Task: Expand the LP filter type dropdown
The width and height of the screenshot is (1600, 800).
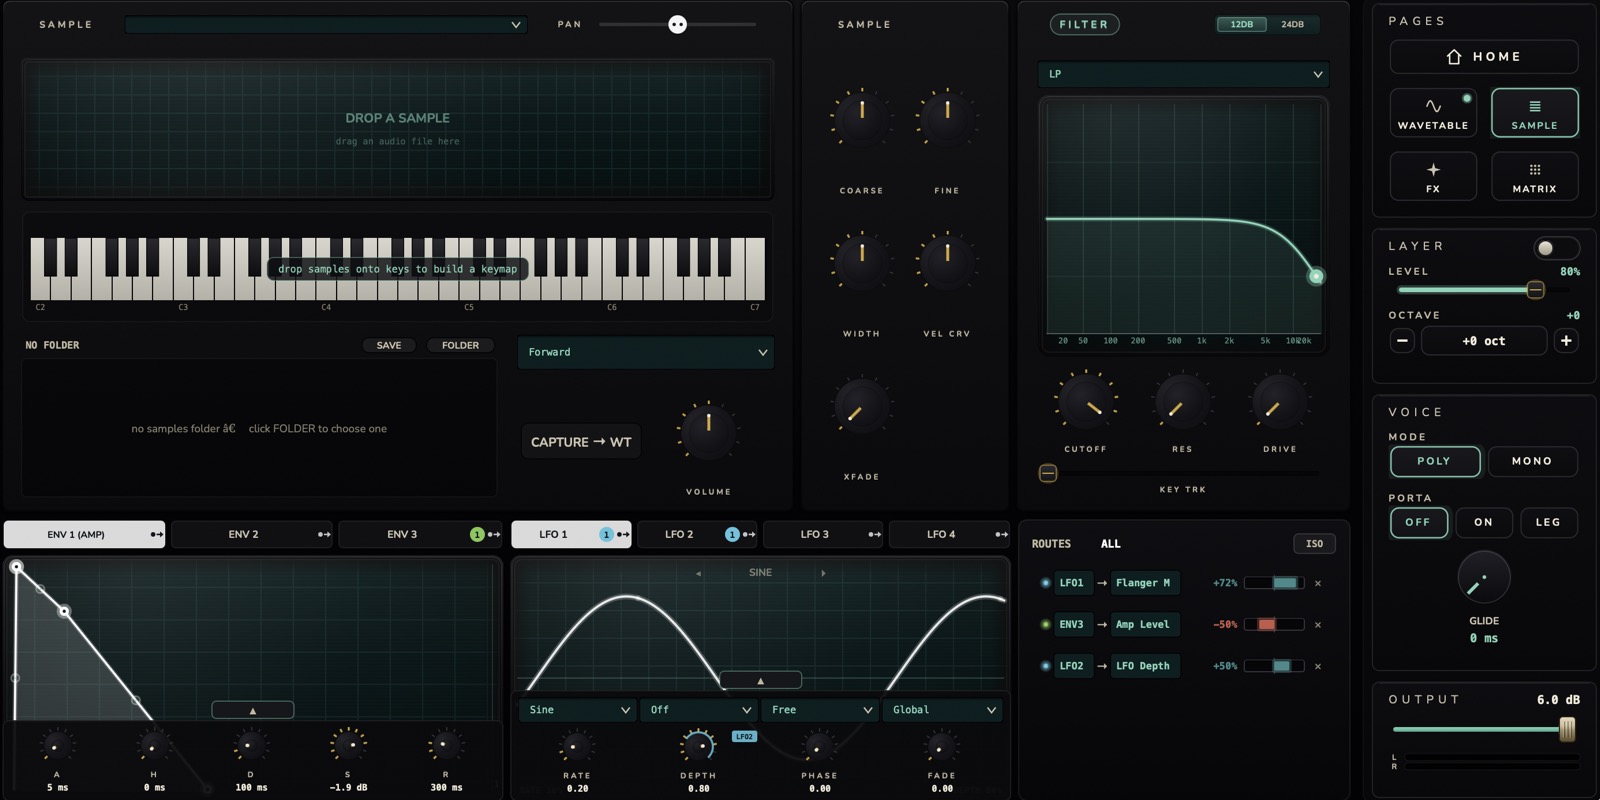Action: tap(1184, 74)
